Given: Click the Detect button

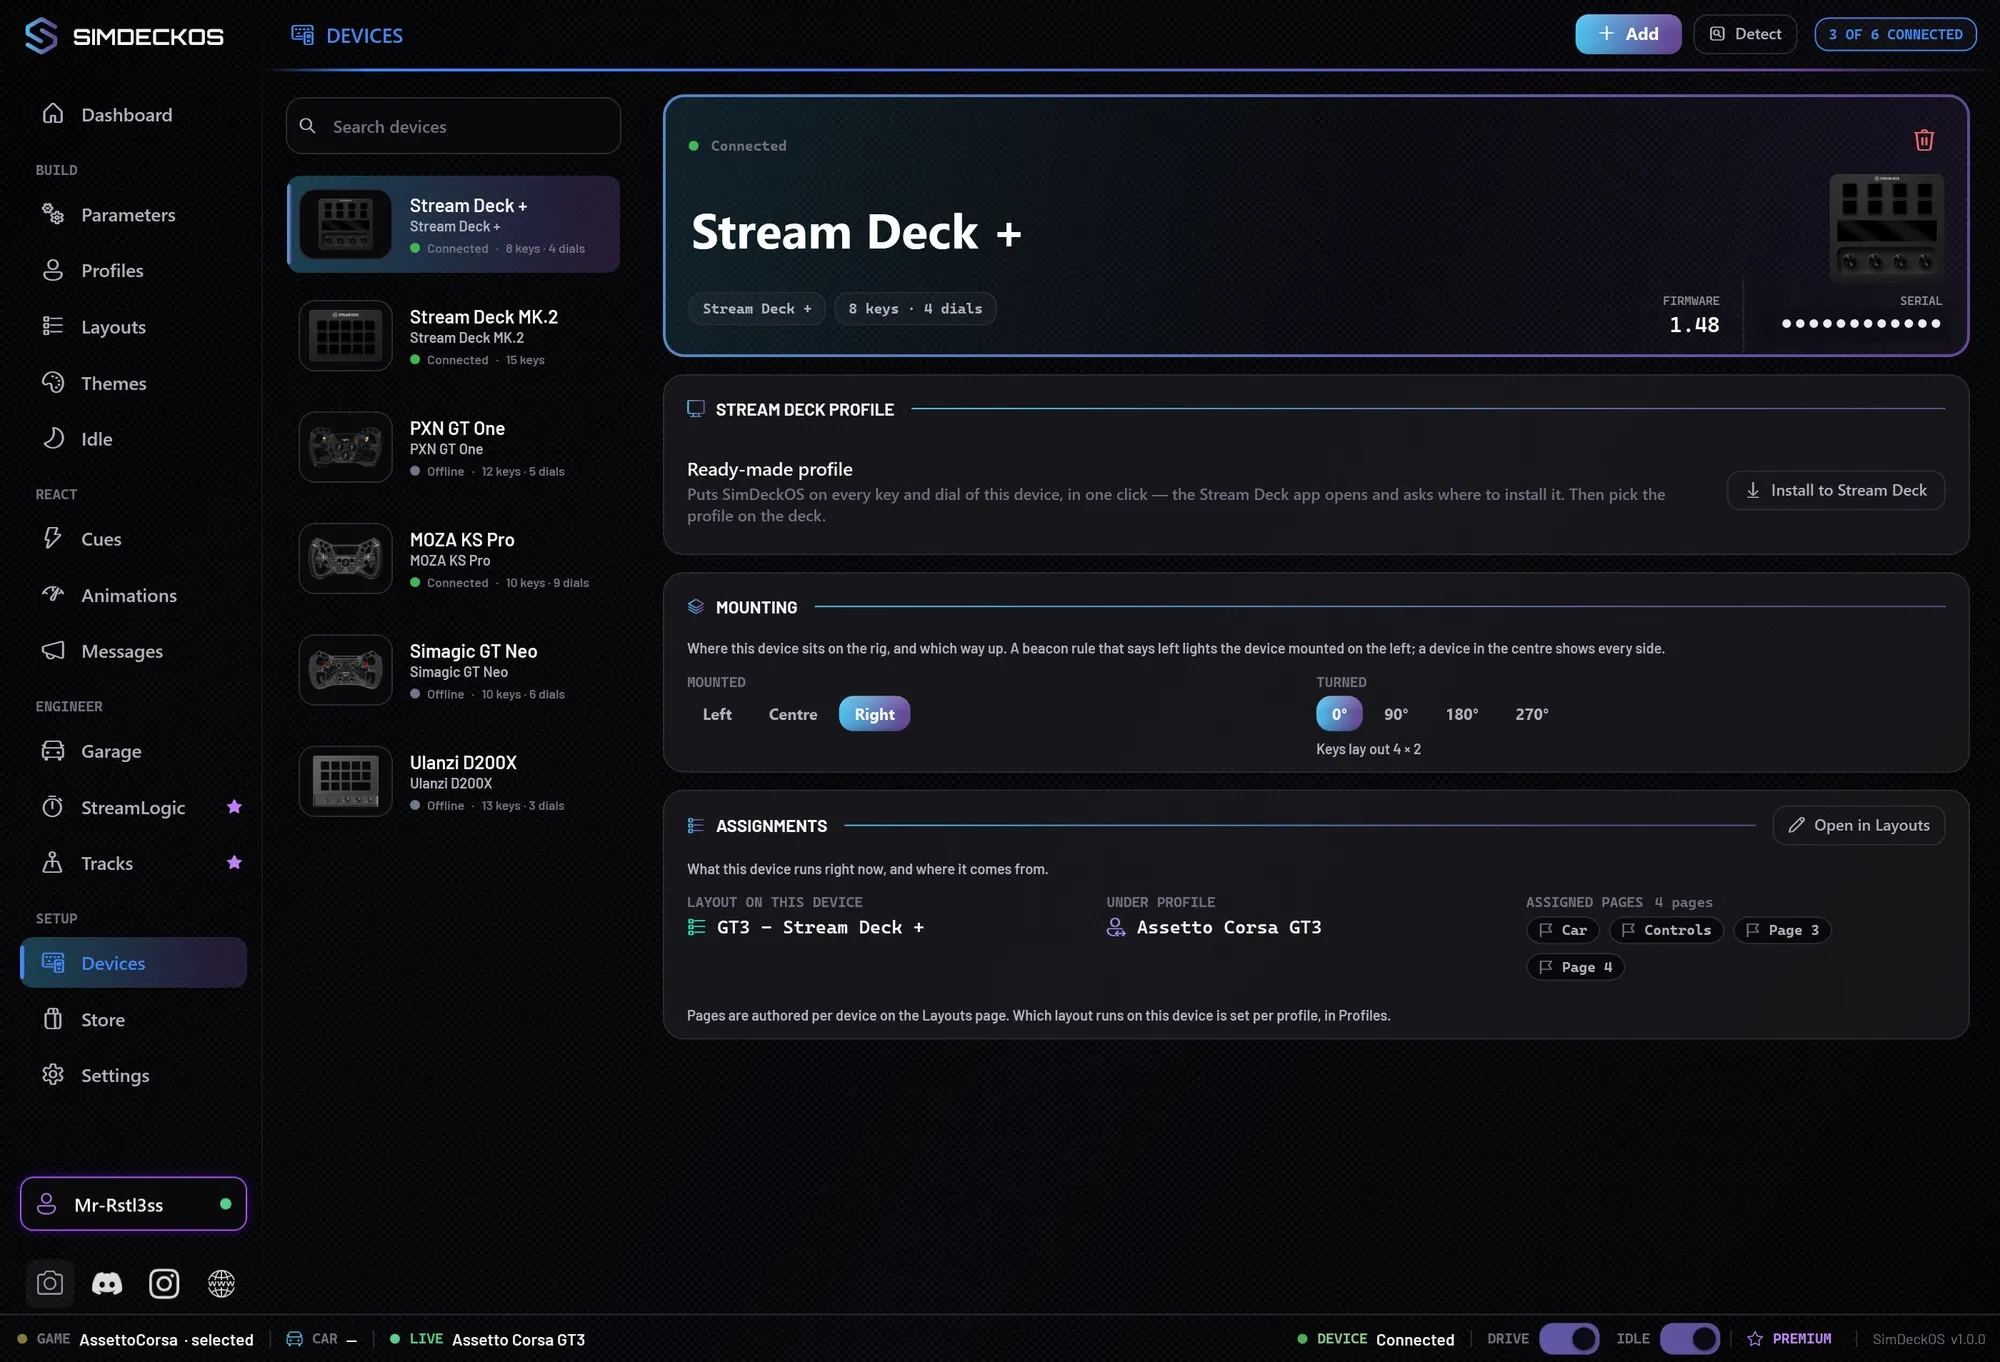Looking at the screenshot, I should 1745,34.
